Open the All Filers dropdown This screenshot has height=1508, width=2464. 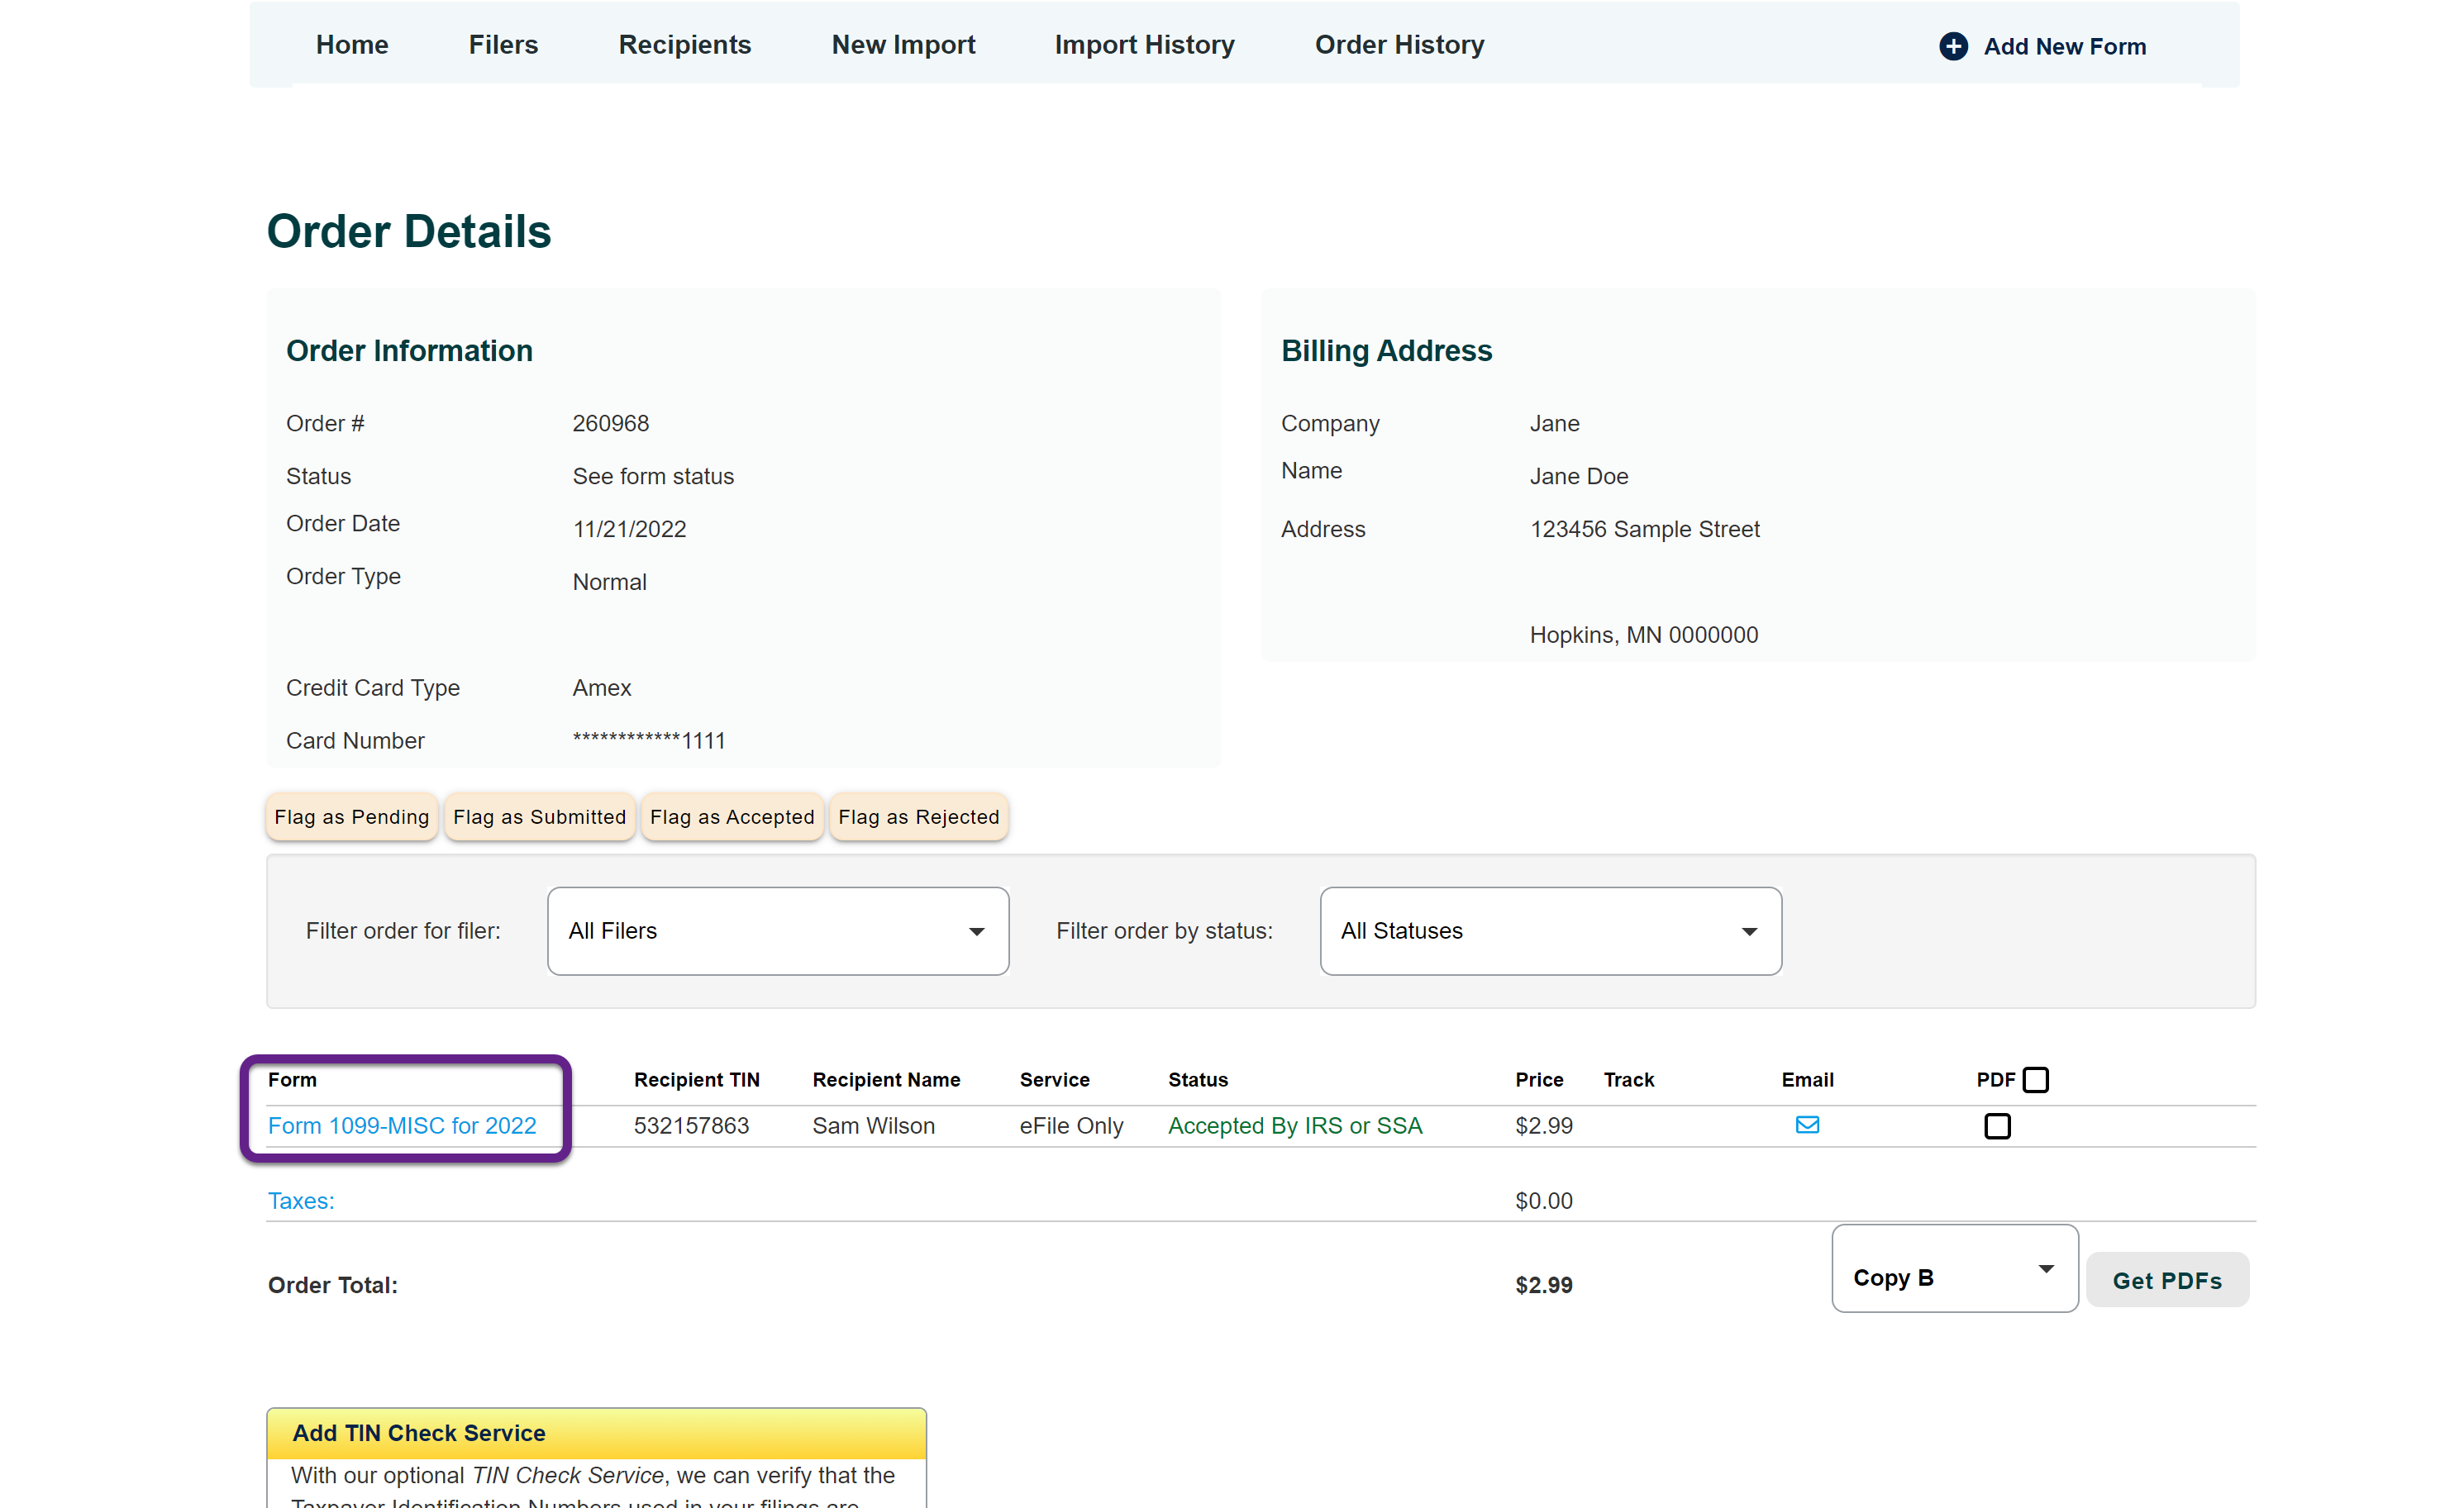777,931
